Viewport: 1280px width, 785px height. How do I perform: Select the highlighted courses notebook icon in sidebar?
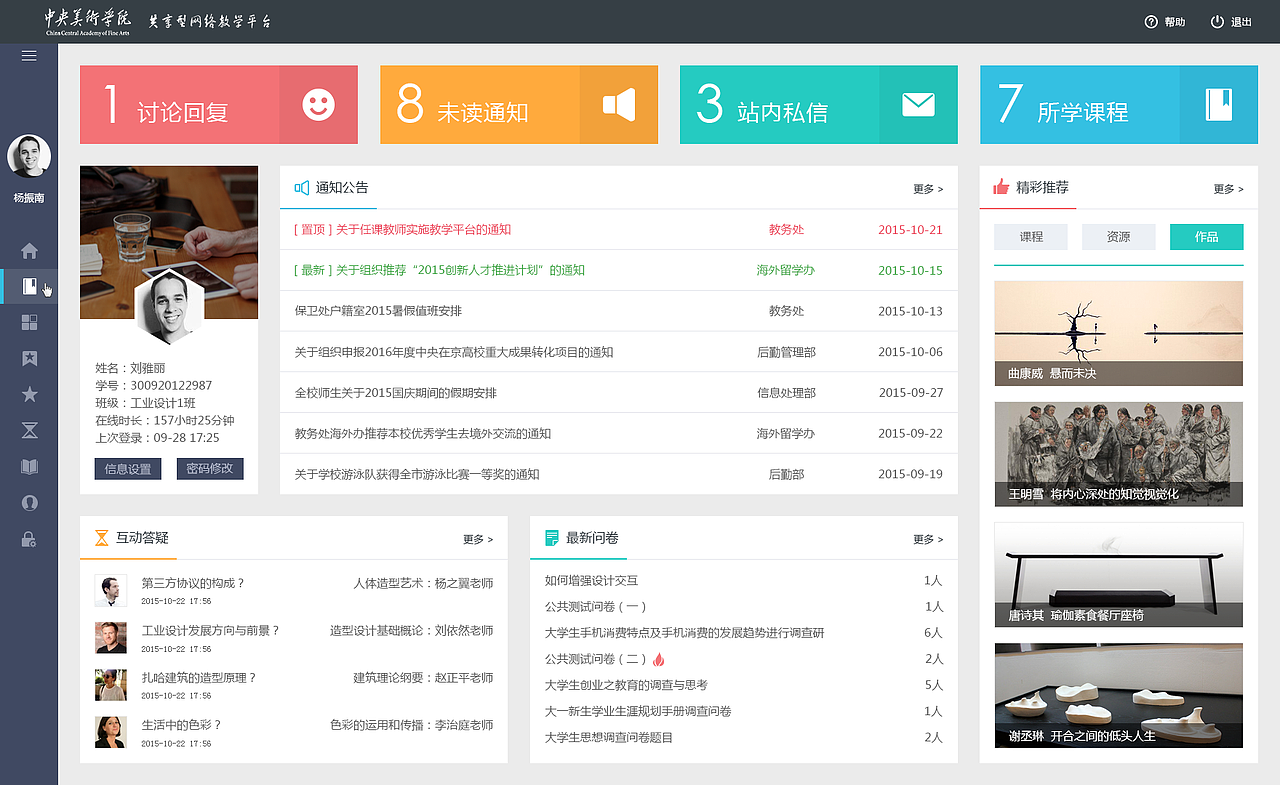click(29, 287)
